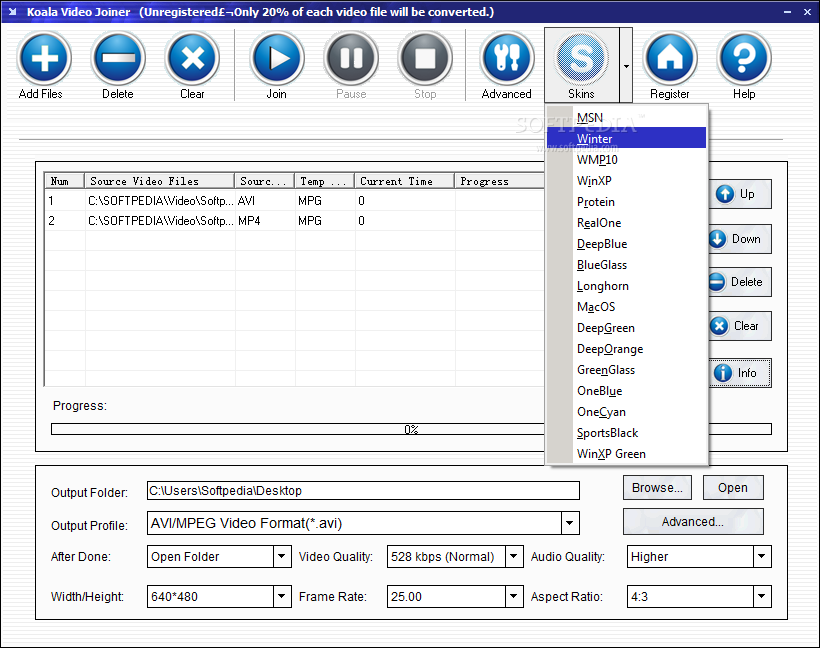Choose the Winter skin

click(x=626, y=139)
